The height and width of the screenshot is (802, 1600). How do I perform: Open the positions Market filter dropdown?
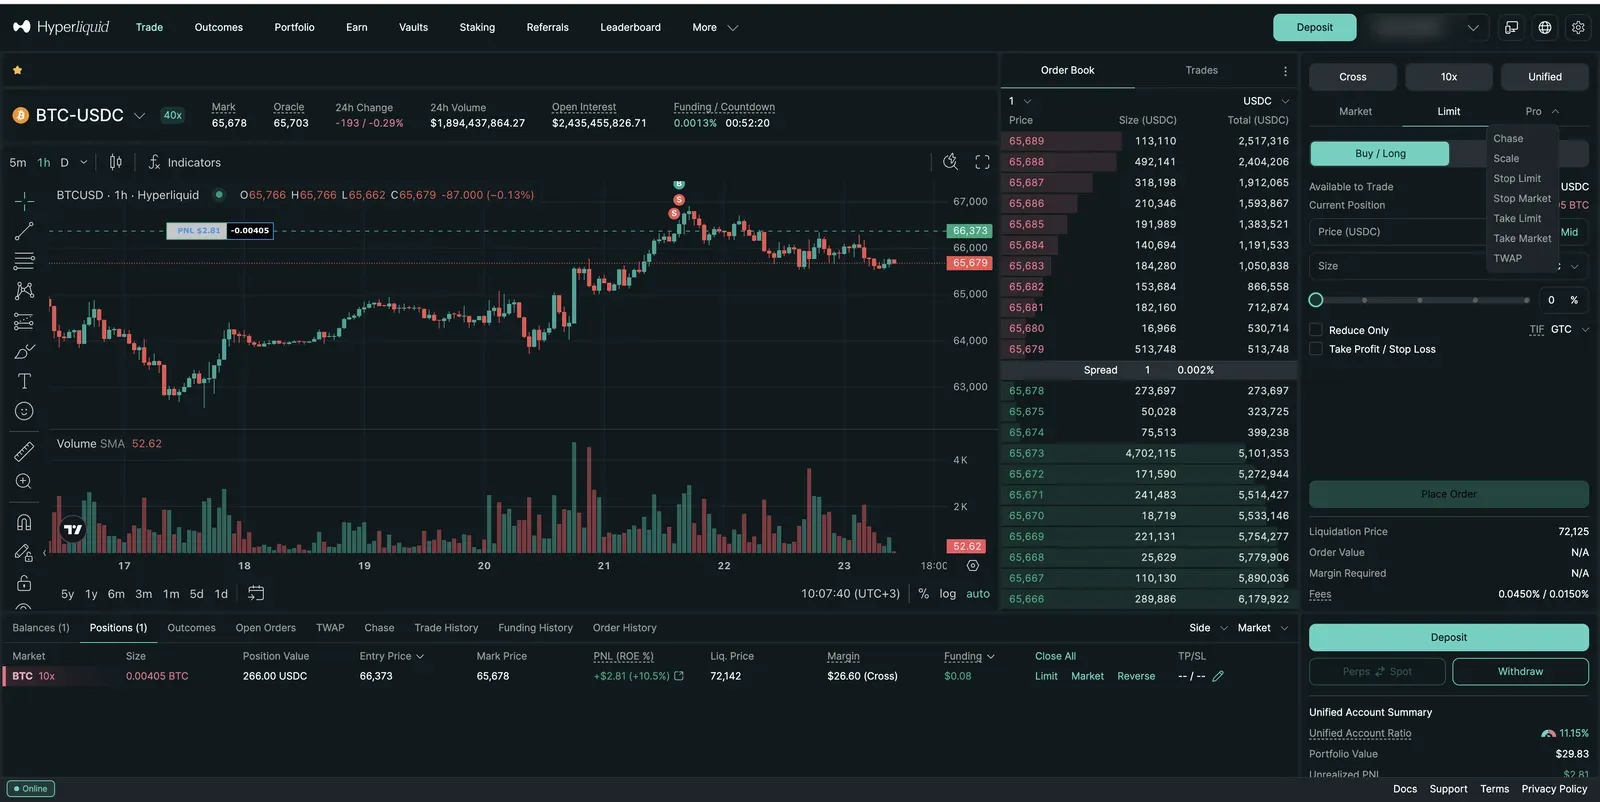1263,628
